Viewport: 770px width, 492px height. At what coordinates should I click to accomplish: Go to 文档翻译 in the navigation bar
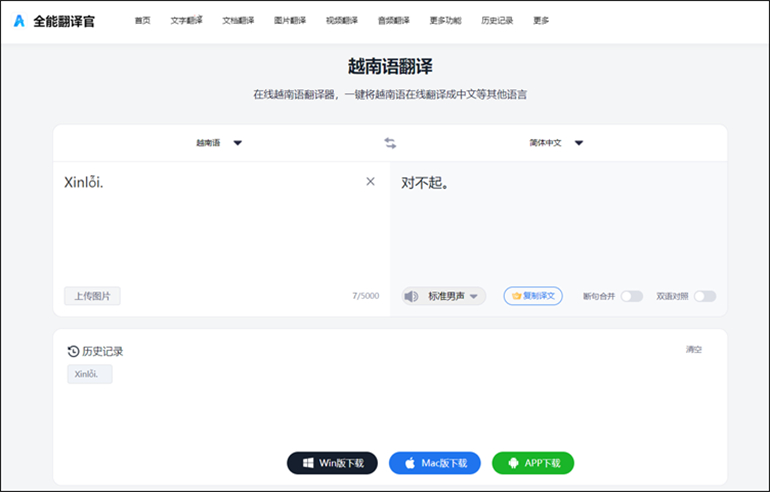pos(238,20)
